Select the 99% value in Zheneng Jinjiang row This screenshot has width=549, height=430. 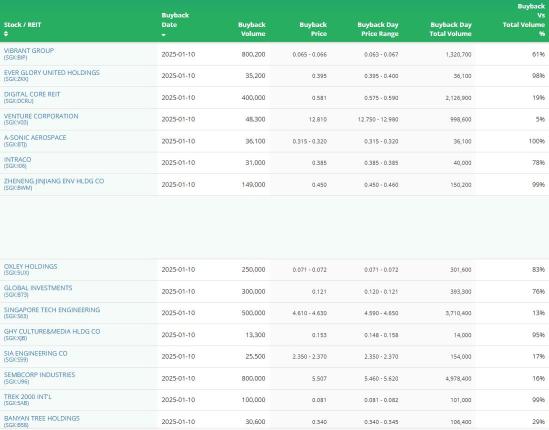(538, 185)
